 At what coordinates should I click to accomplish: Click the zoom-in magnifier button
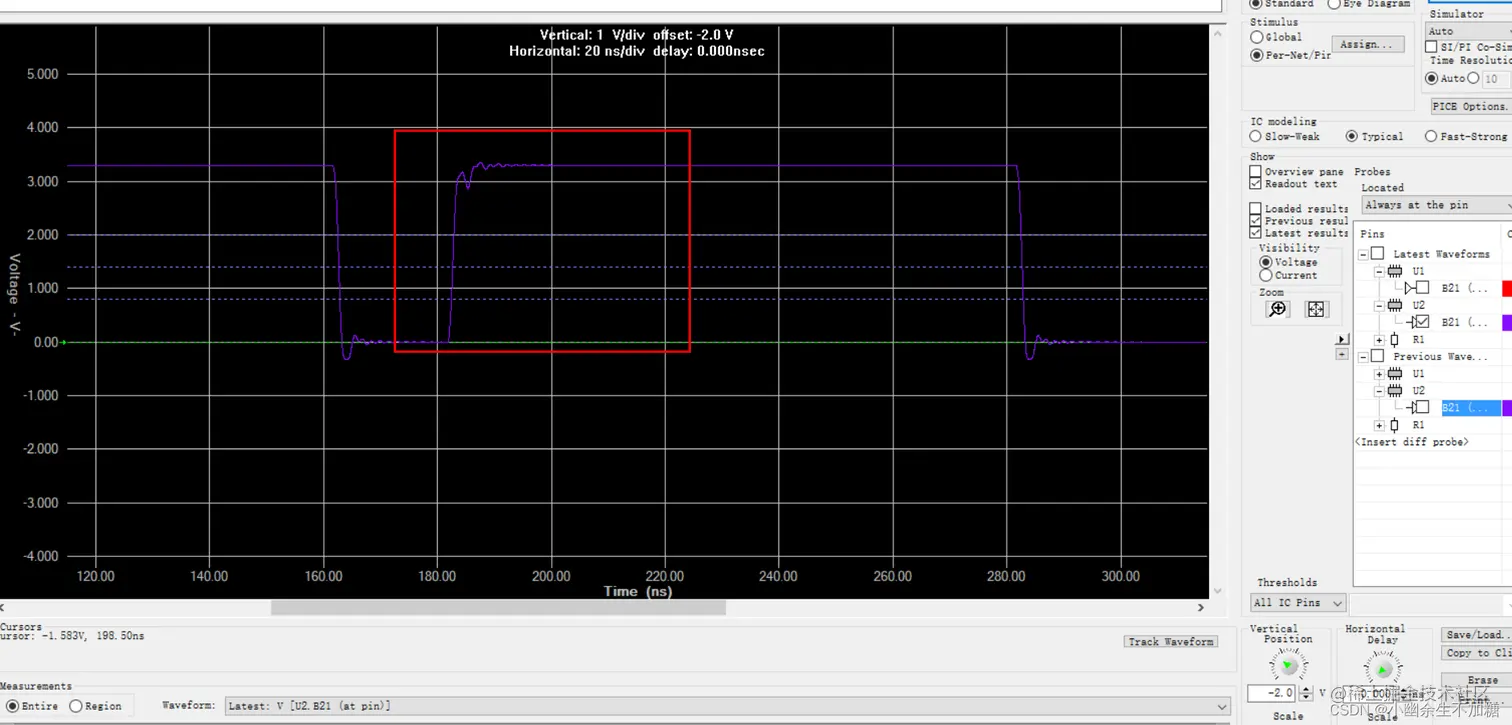1277,309
